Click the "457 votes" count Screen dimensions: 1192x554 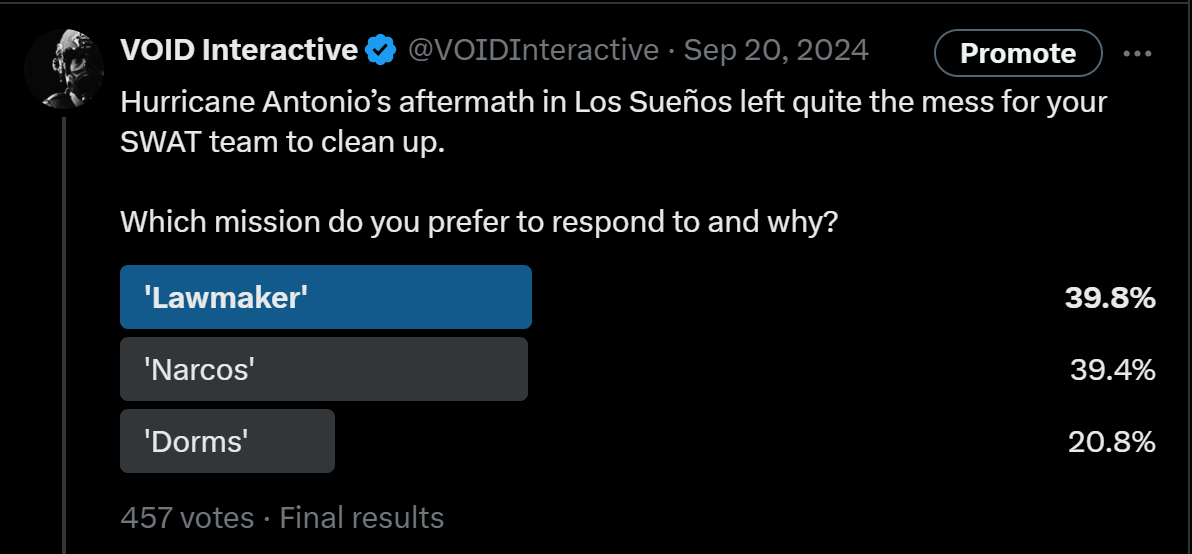(187, 517)
